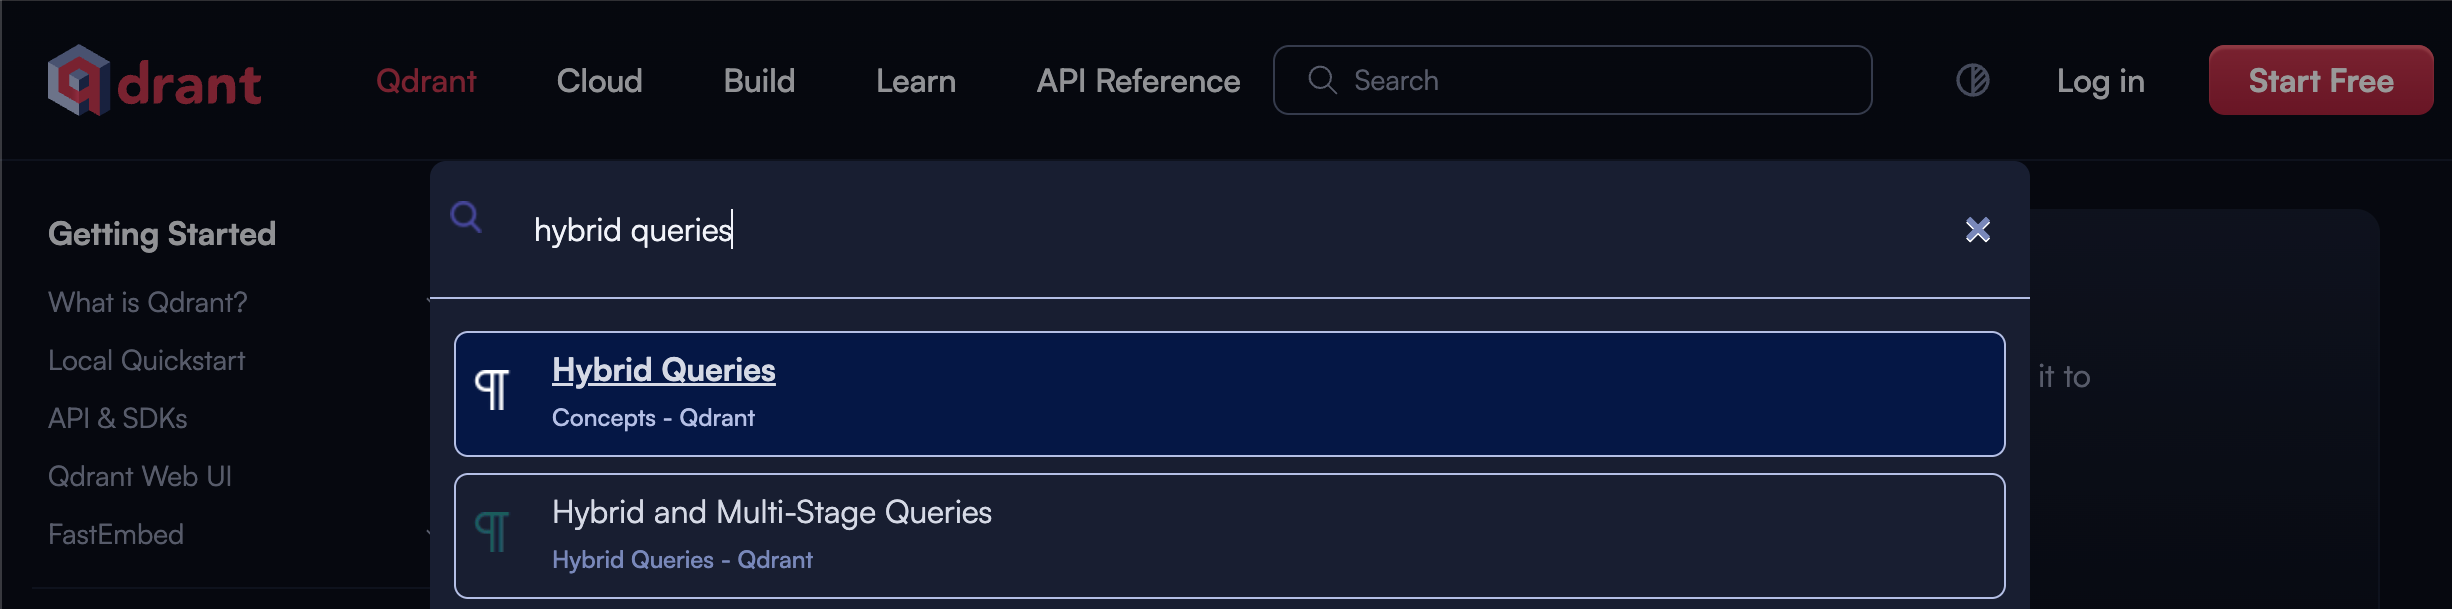Select Local Quickstart in the sidebar
2452x609 pixels.
point(147,360)
